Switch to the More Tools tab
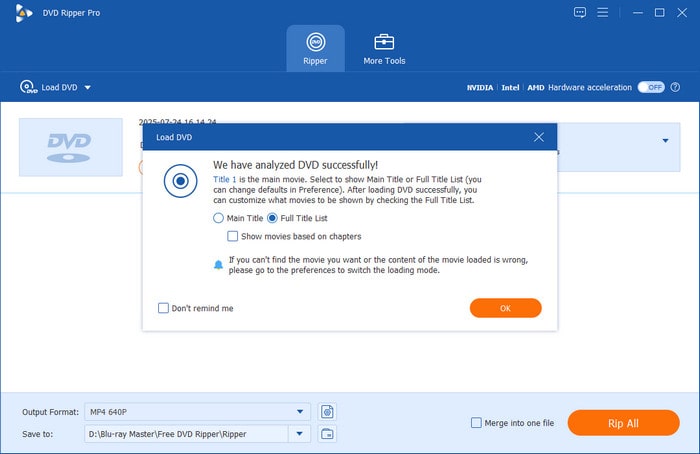This screenshot has height=454, width=700. point(384,48)
